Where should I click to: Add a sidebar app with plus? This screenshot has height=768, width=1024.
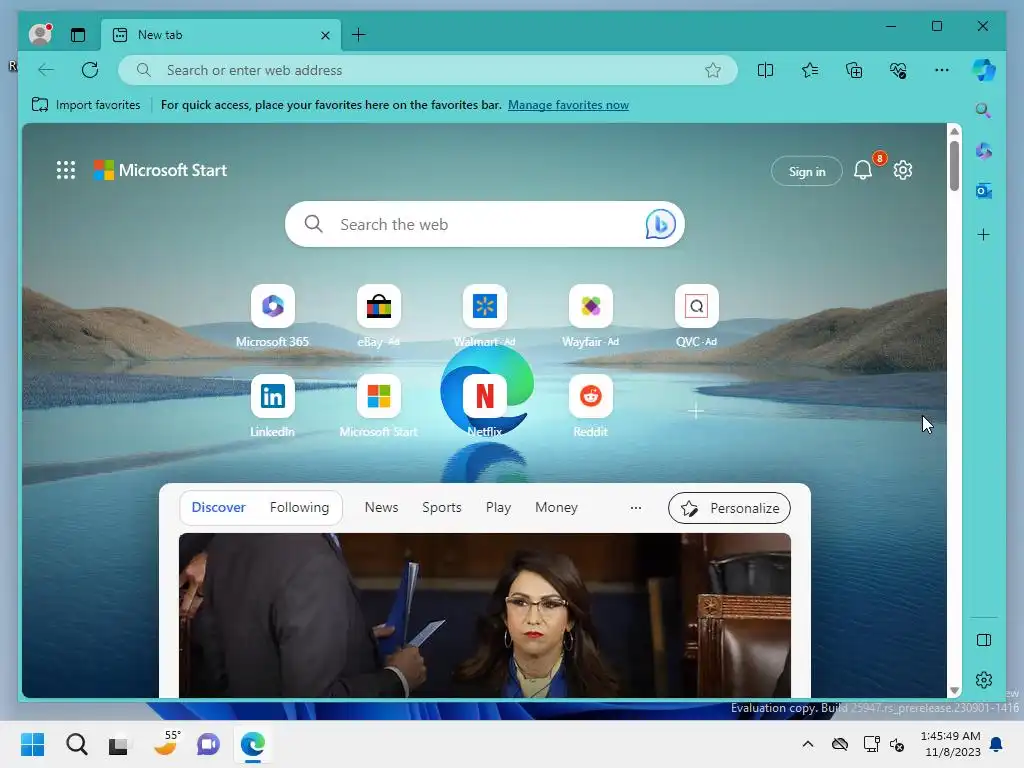[984, 234]
